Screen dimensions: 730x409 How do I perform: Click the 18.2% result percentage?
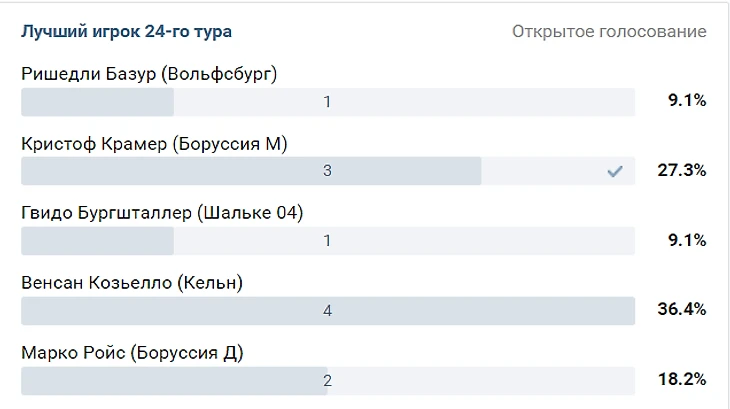point(682,380)
